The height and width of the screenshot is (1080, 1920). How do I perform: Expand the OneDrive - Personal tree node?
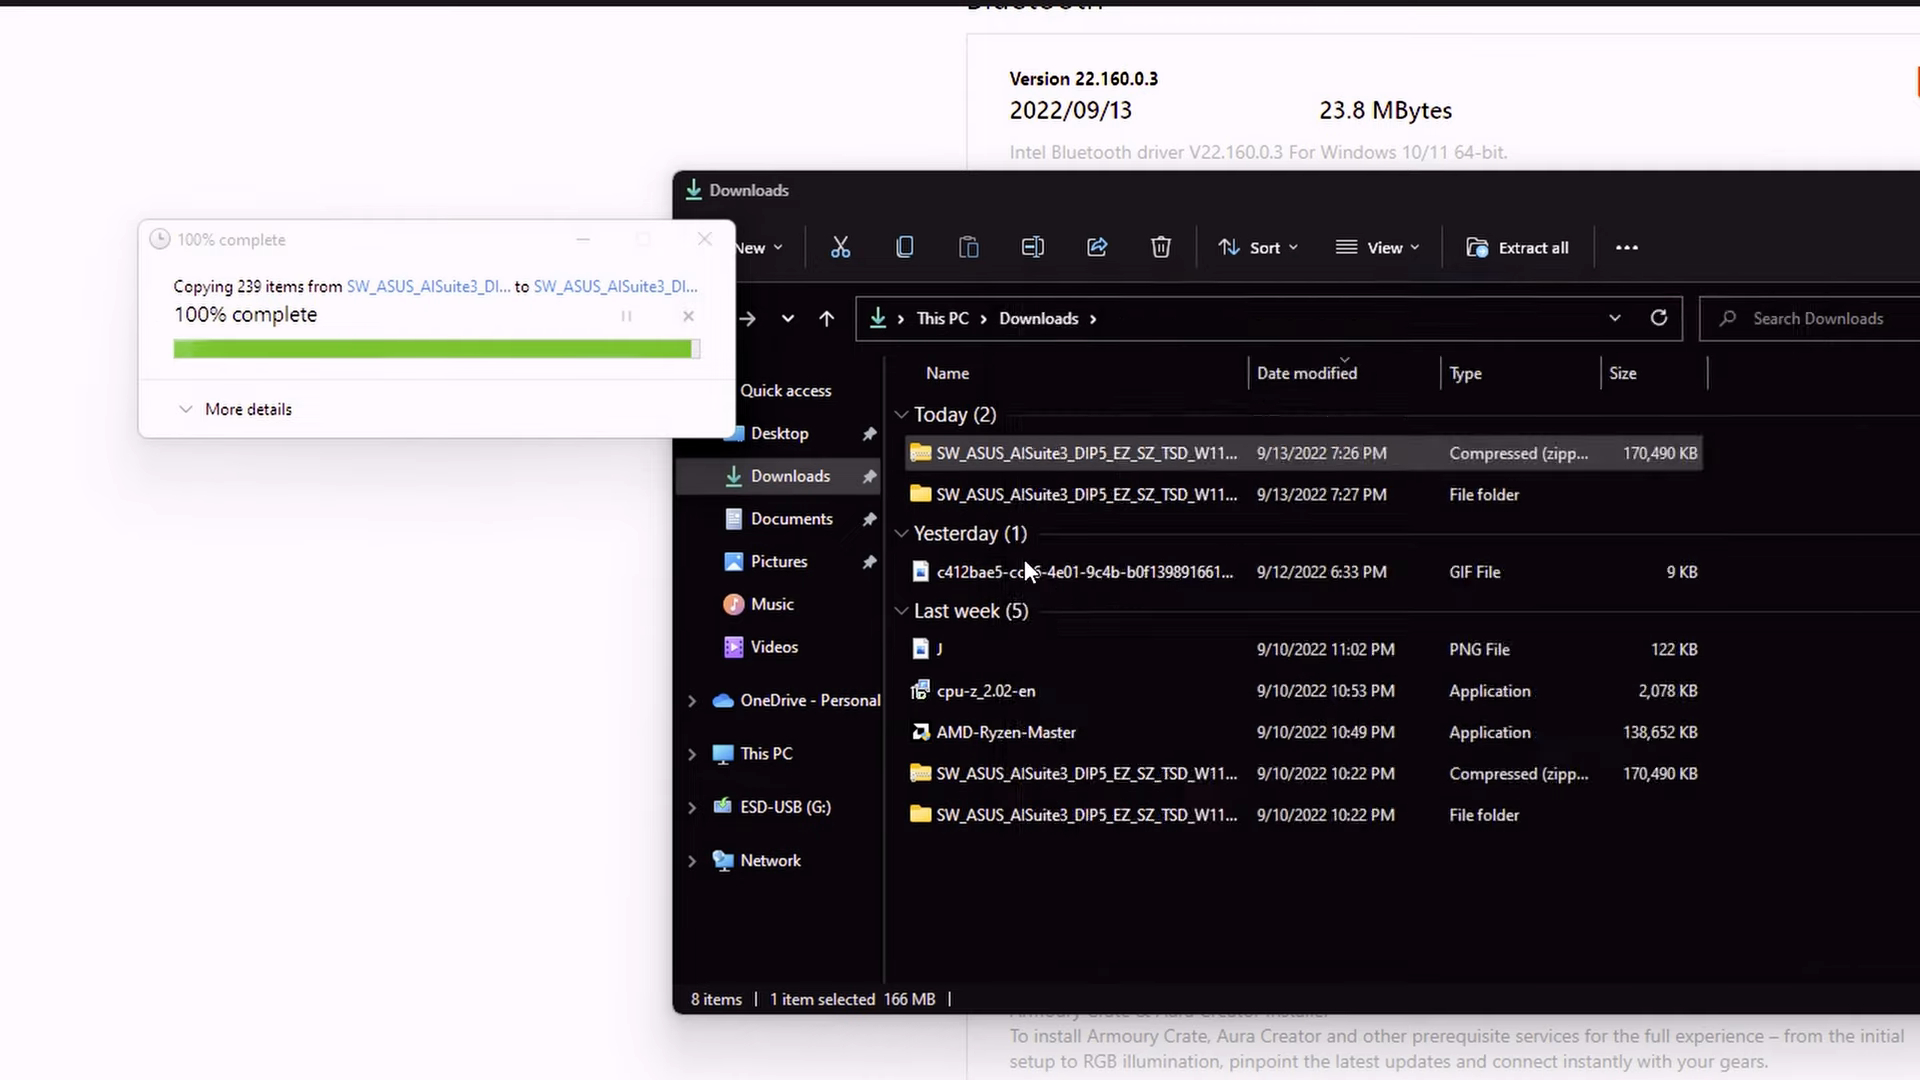click(x=691, y=701)
